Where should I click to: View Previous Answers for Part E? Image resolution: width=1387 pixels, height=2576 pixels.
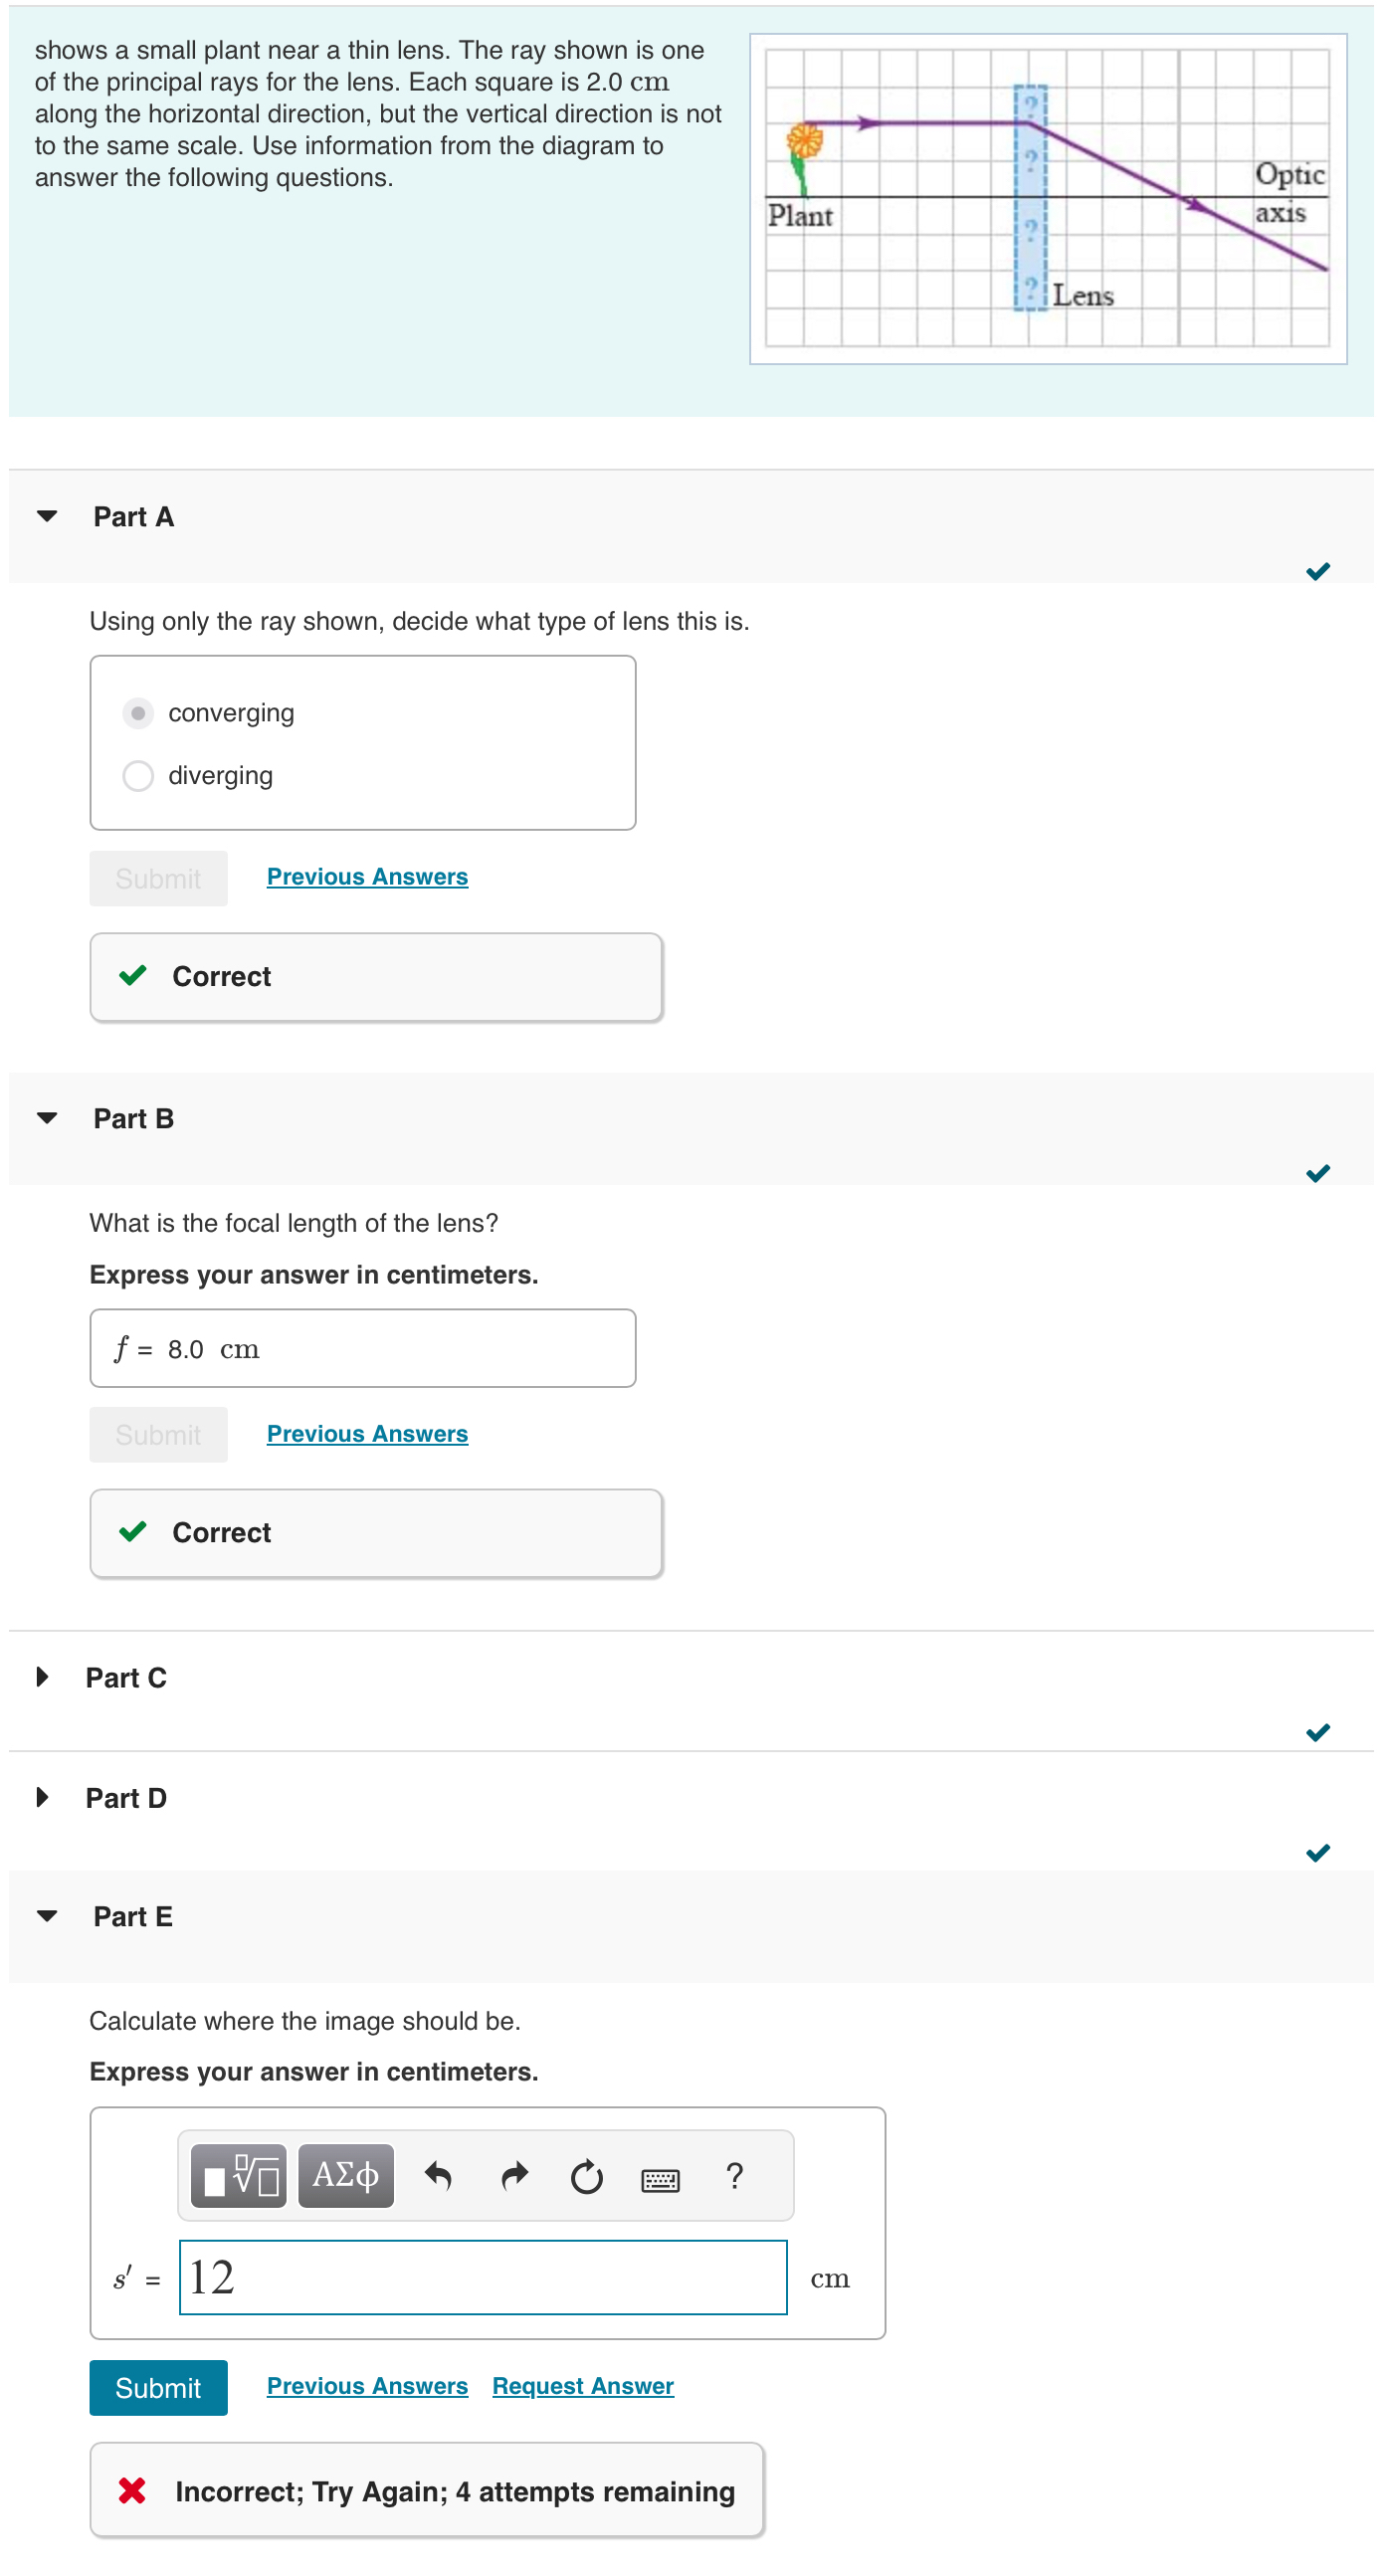point(367,2386)
